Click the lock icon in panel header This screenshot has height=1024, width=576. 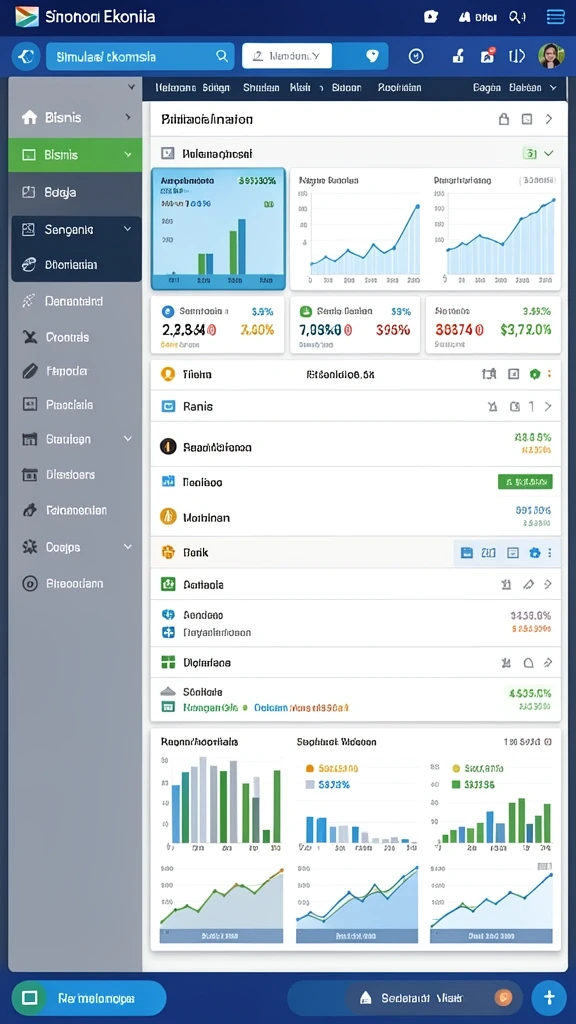[504, 119]
